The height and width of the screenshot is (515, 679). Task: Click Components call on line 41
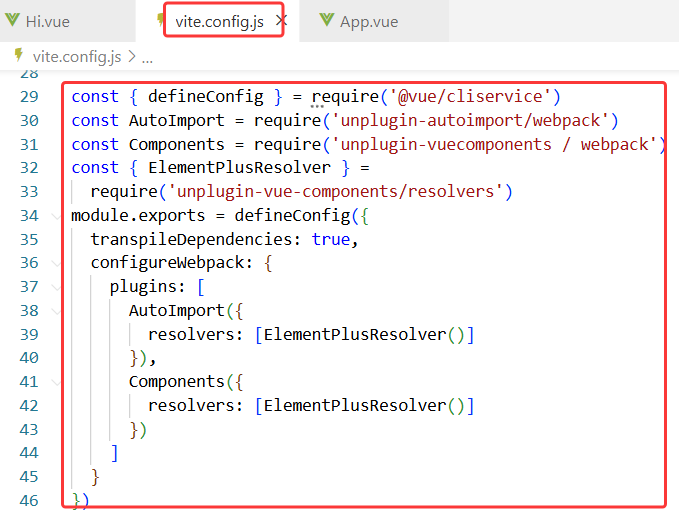177,382
